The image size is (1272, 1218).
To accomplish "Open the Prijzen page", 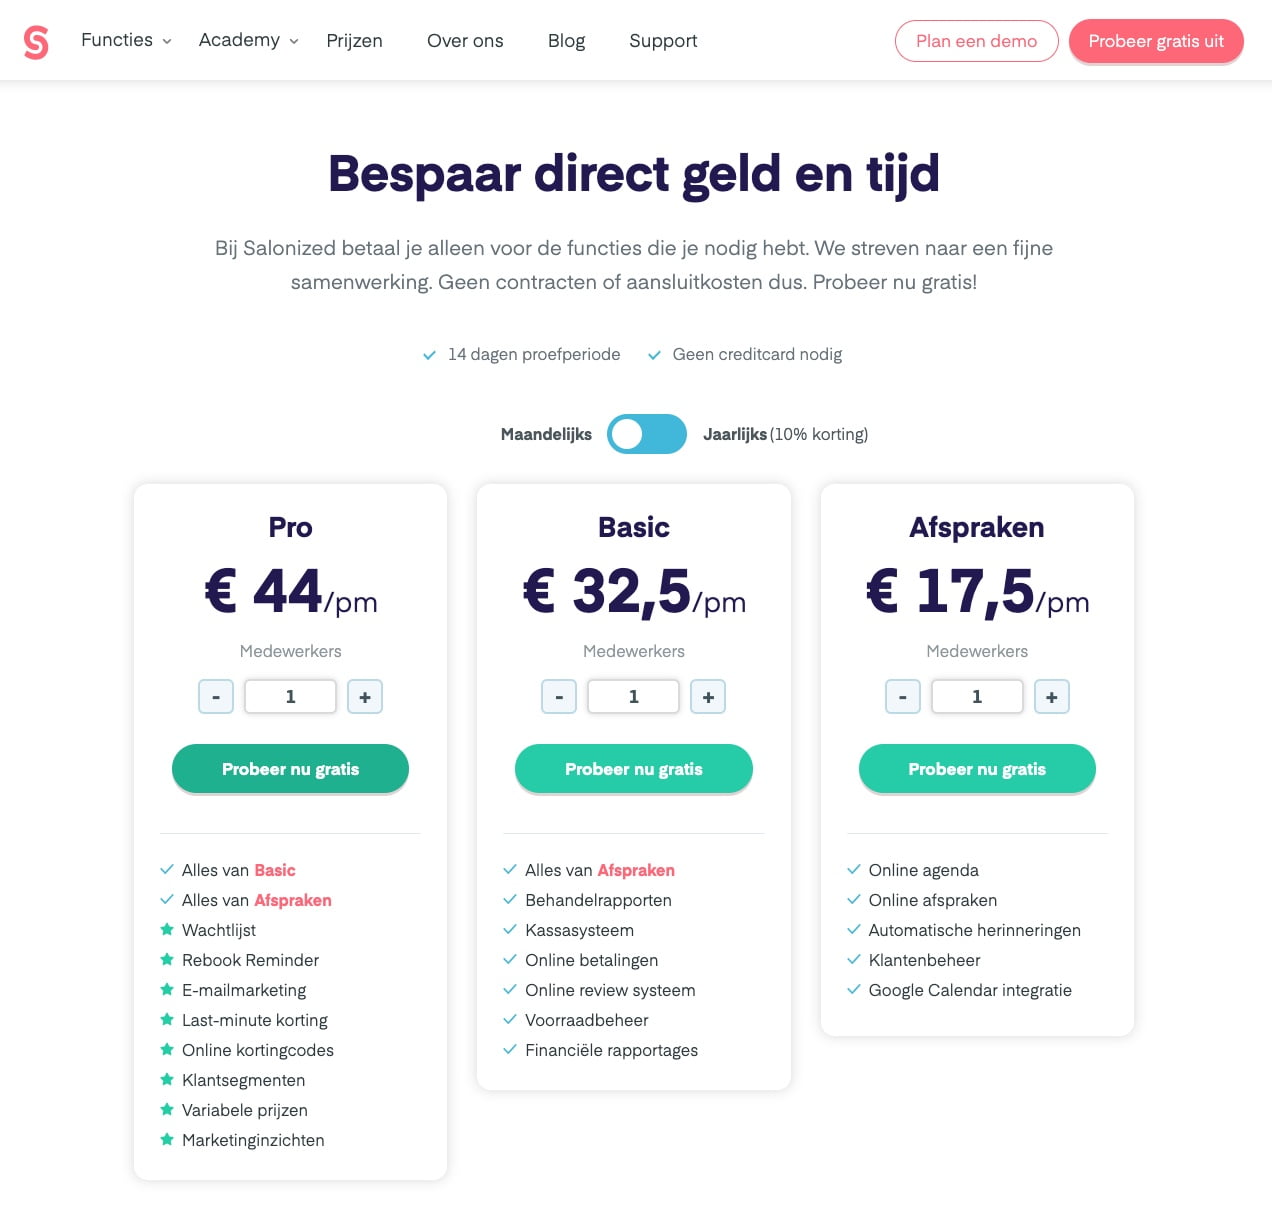I will click(354, 41).
